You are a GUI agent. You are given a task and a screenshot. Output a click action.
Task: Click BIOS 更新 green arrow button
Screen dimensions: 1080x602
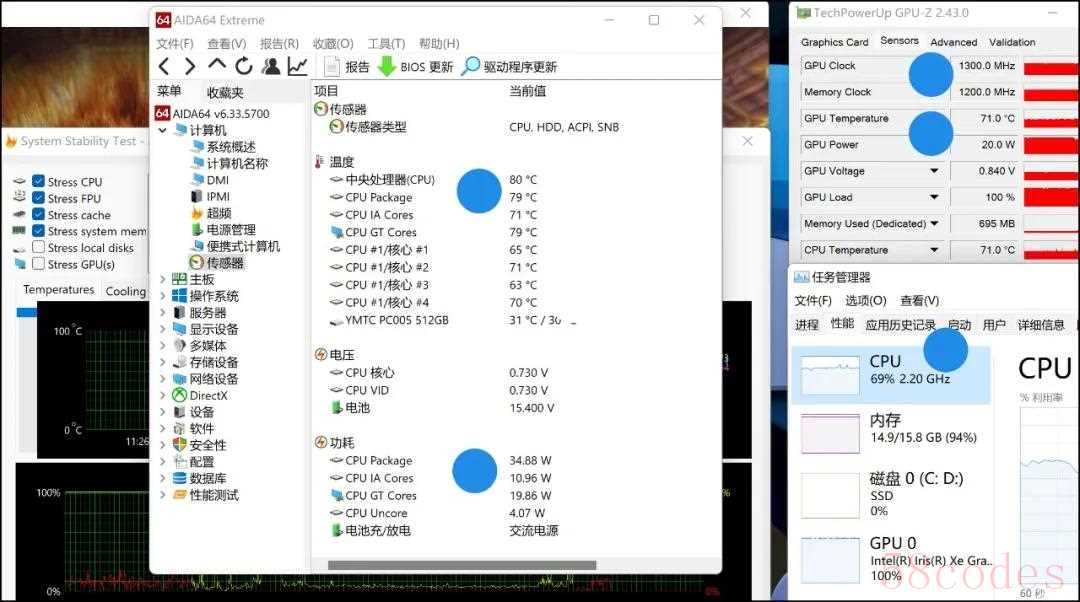coord(415,67)
